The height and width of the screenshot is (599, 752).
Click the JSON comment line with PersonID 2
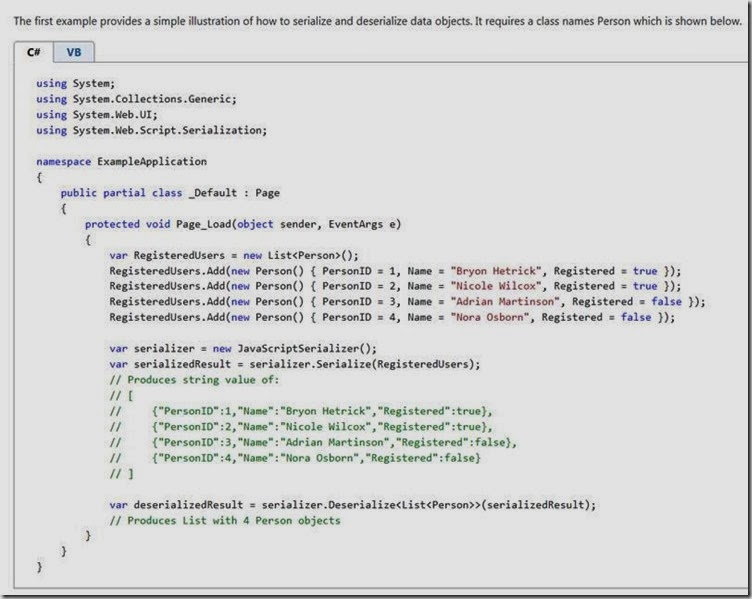pyautogui.click(x=301, y=427)
